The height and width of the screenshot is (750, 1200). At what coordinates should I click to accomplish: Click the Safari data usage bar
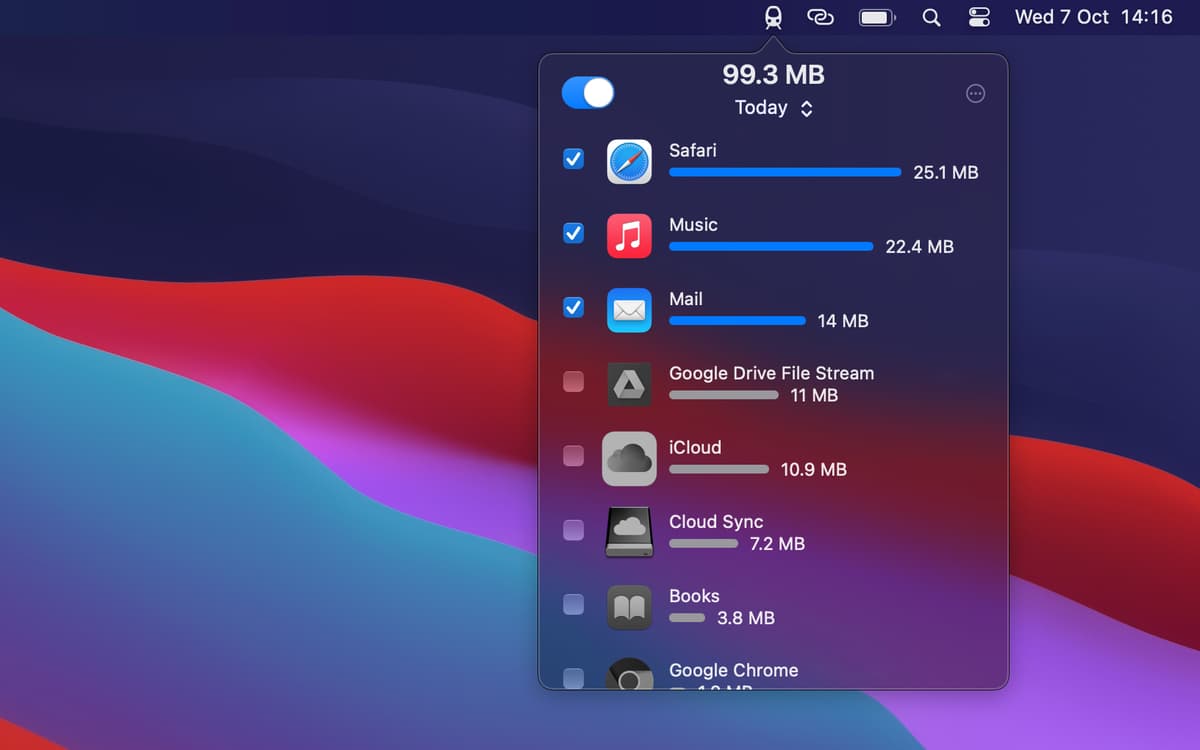pyautogui.click(x=784, y=172)
